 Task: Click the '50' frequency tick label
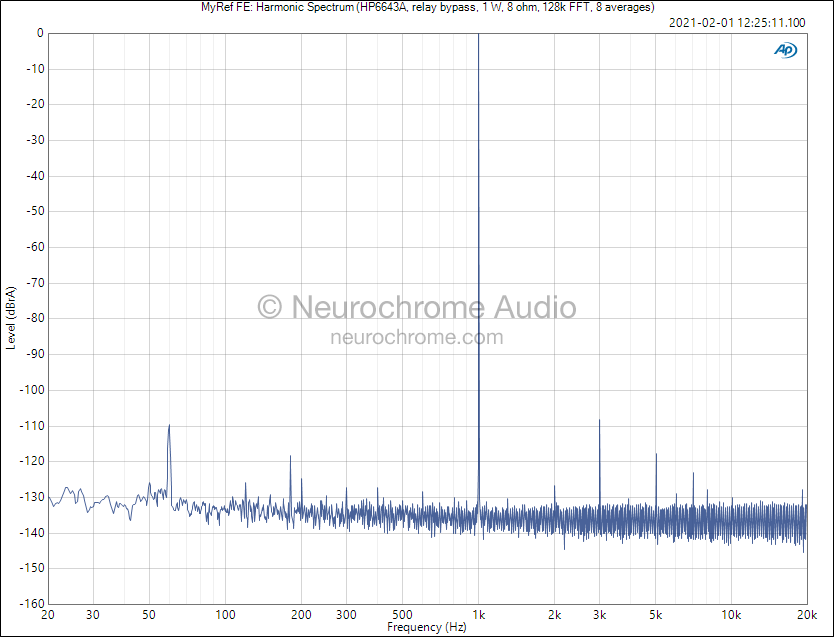click(149, 615)
